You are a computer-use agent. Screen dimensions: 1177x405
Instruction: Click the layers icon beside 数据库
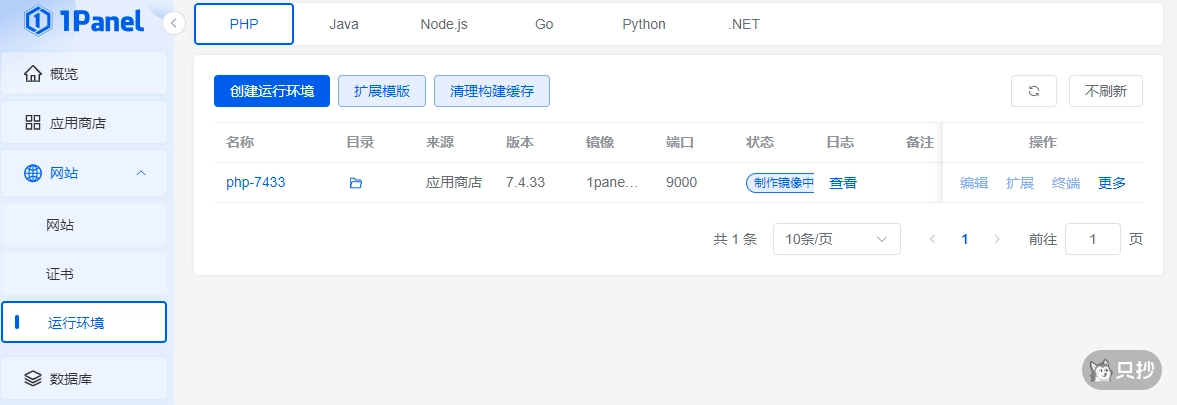point(32,379)
